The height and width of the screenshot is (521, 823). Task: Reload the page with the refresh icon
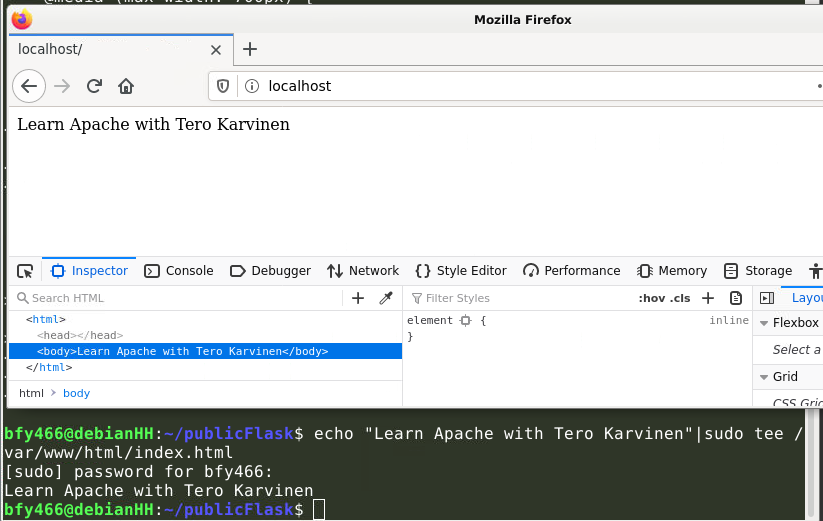94,86
